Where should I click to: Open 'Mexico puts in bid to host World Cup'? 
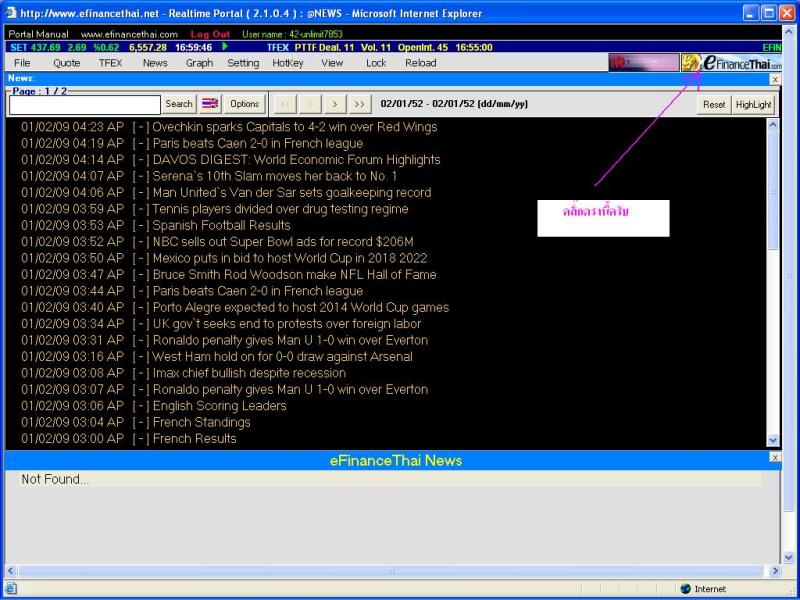pos(290,258)
